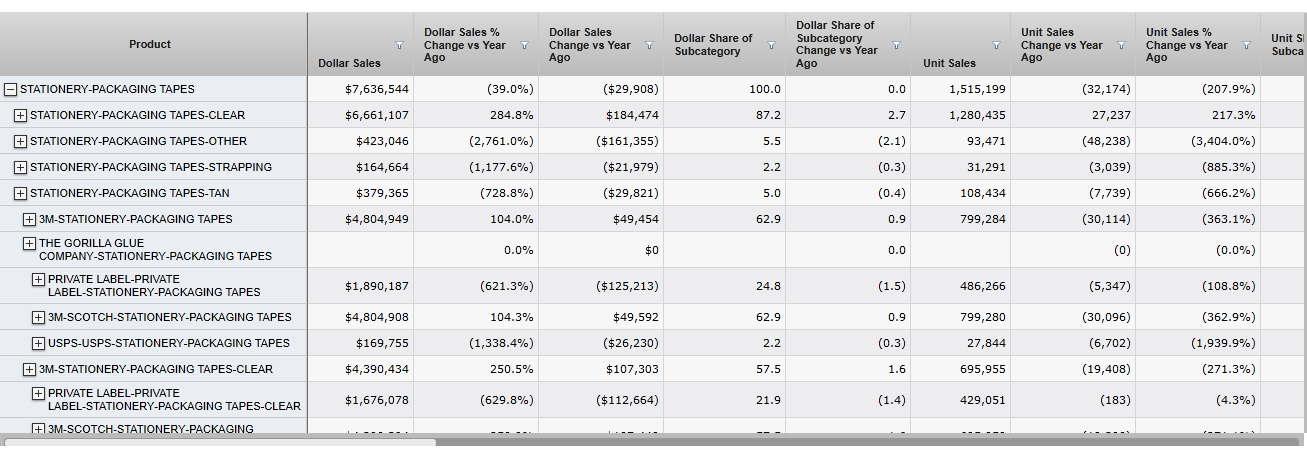Filter the Dollar Share of Subcategory column
Image resolution: width=1307 pixels, height=460 pixels.
tap(771, 46)
